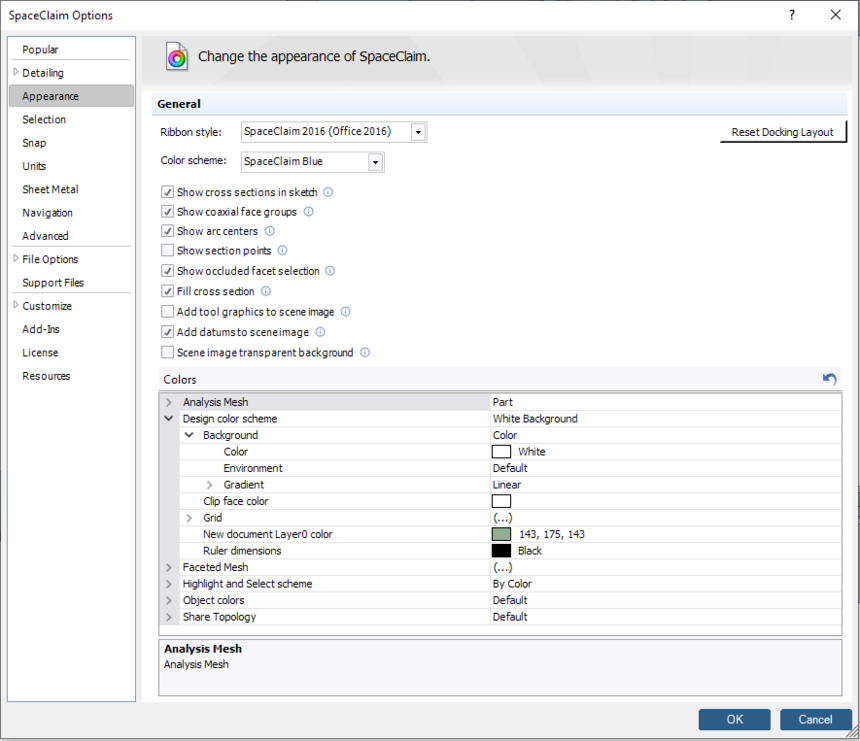The width and height of the screenshot is (860, 741).
Task: Expand the Gradient row
Action: click(x=210, y=485)
